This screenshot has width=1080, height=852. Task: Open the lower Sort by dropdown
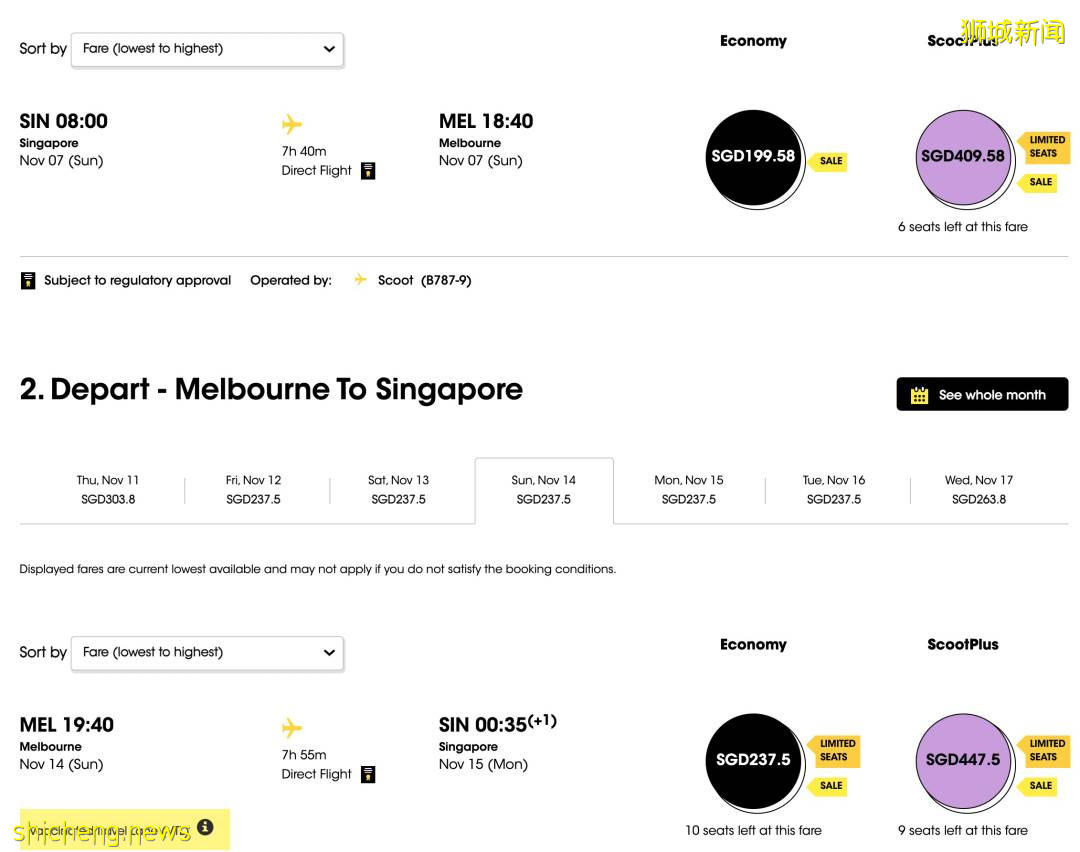(x=207, y=653)
